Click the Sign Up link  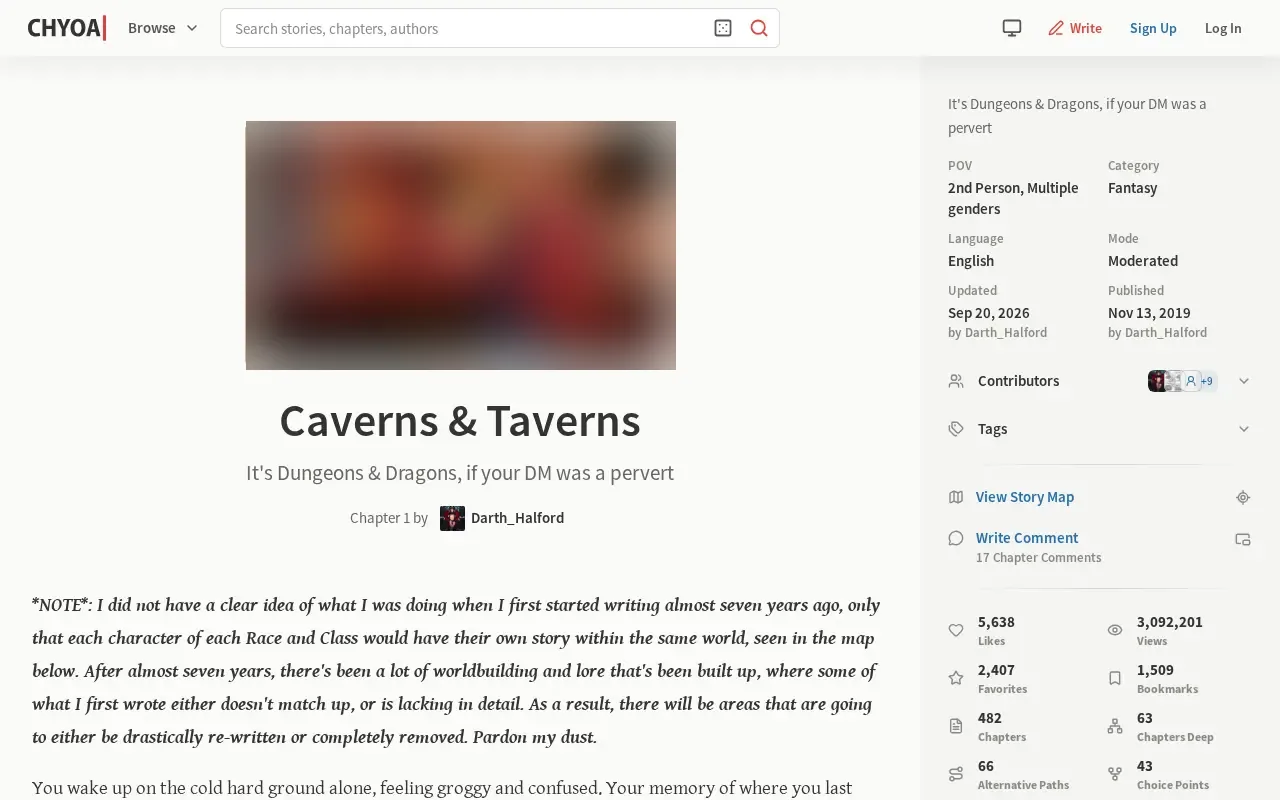click(x=1153, y=28)
